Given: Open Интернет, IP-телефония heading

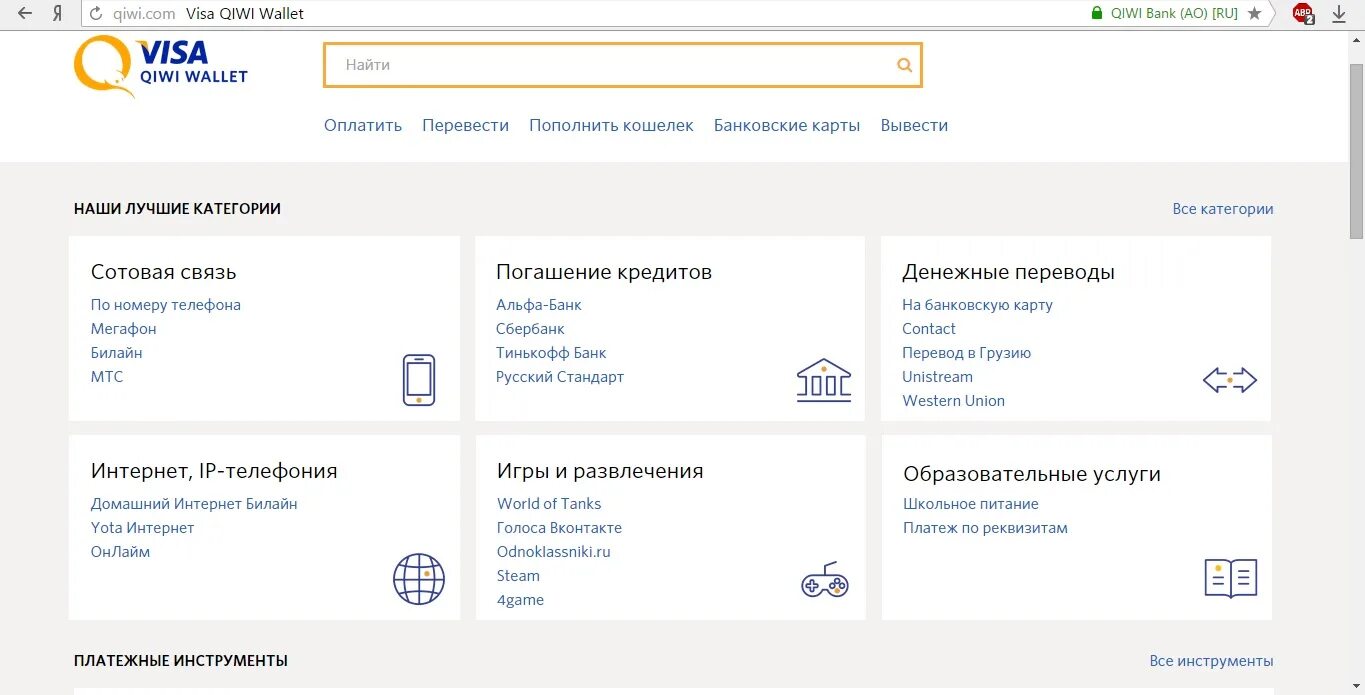Looking at the screenshot, I should (214, 471).
